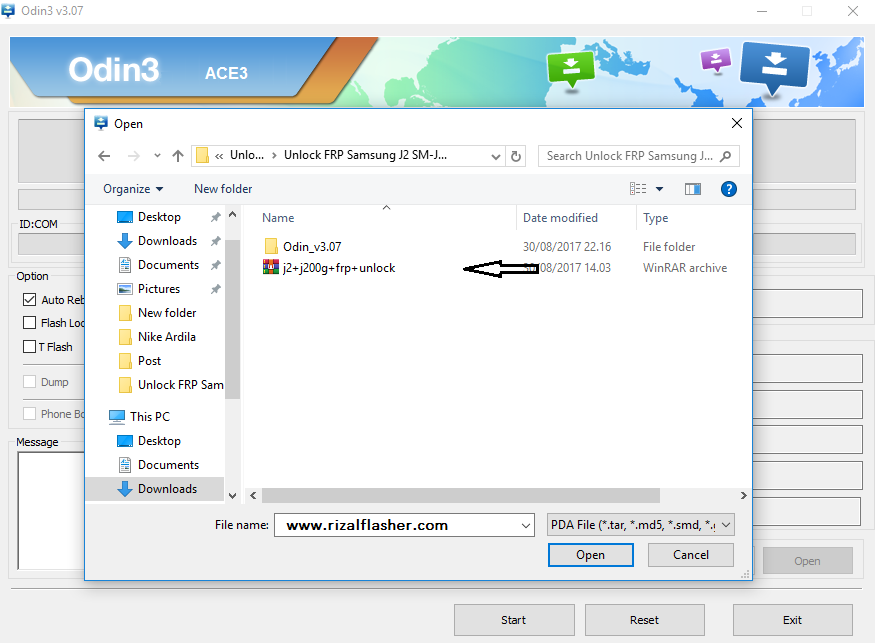Enable the Flash Lock checkbox
Screen dimensions: 875x643
click(30, 323)
